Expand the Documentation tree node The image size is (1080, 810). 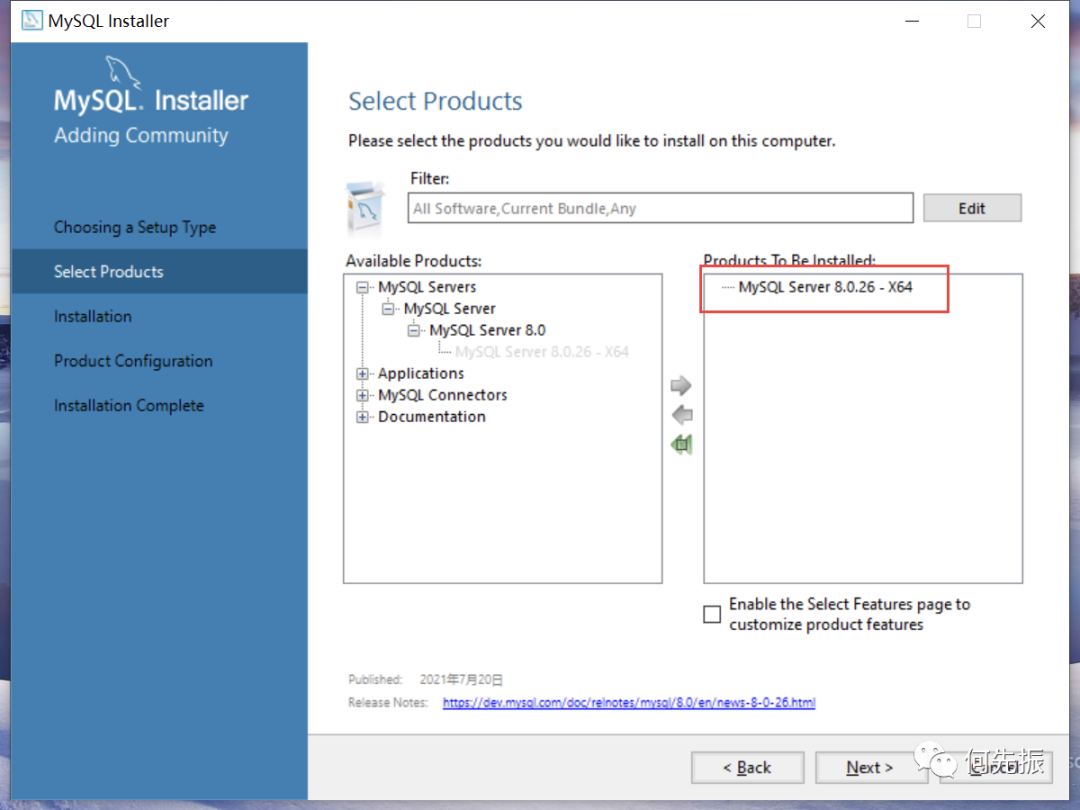coord(362,417)
